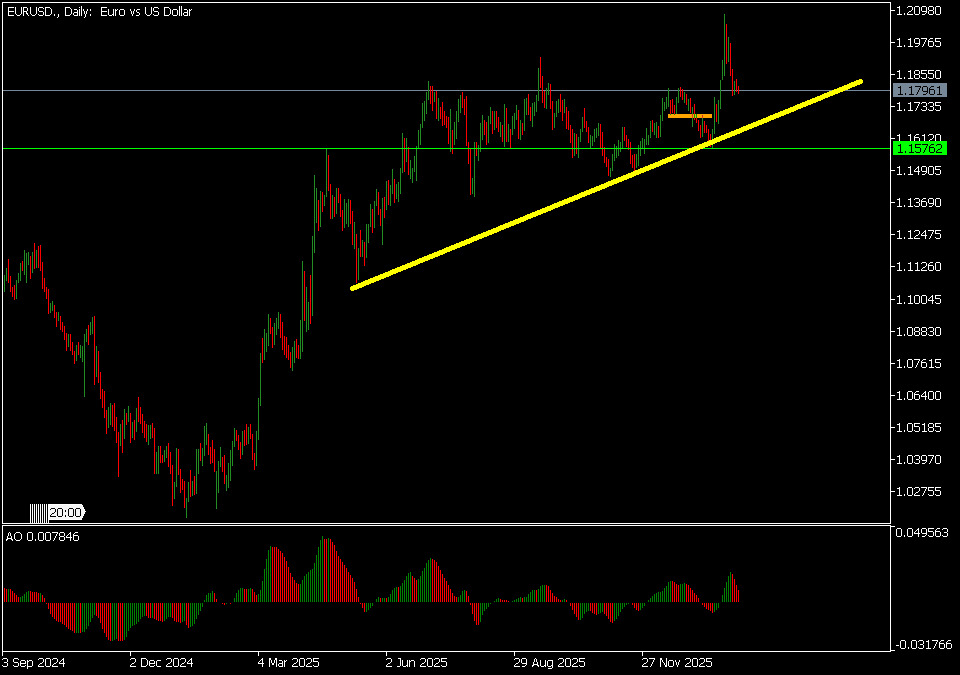
Task: Click the 3 Sep 2024 date label
Action: (33, 662)
